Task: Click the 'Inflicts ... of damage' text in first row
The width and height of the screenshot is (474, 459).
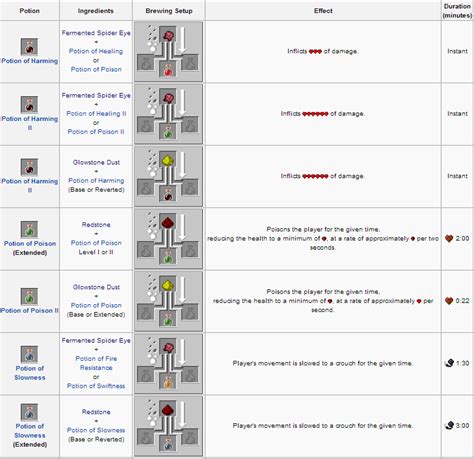Action: point(323,51)
